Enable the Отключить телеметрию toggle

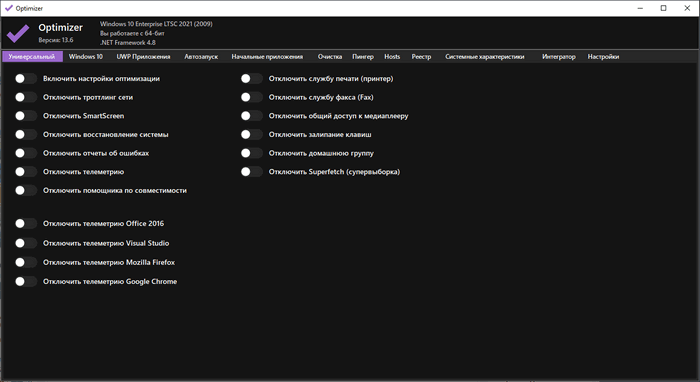pos(25,172)
